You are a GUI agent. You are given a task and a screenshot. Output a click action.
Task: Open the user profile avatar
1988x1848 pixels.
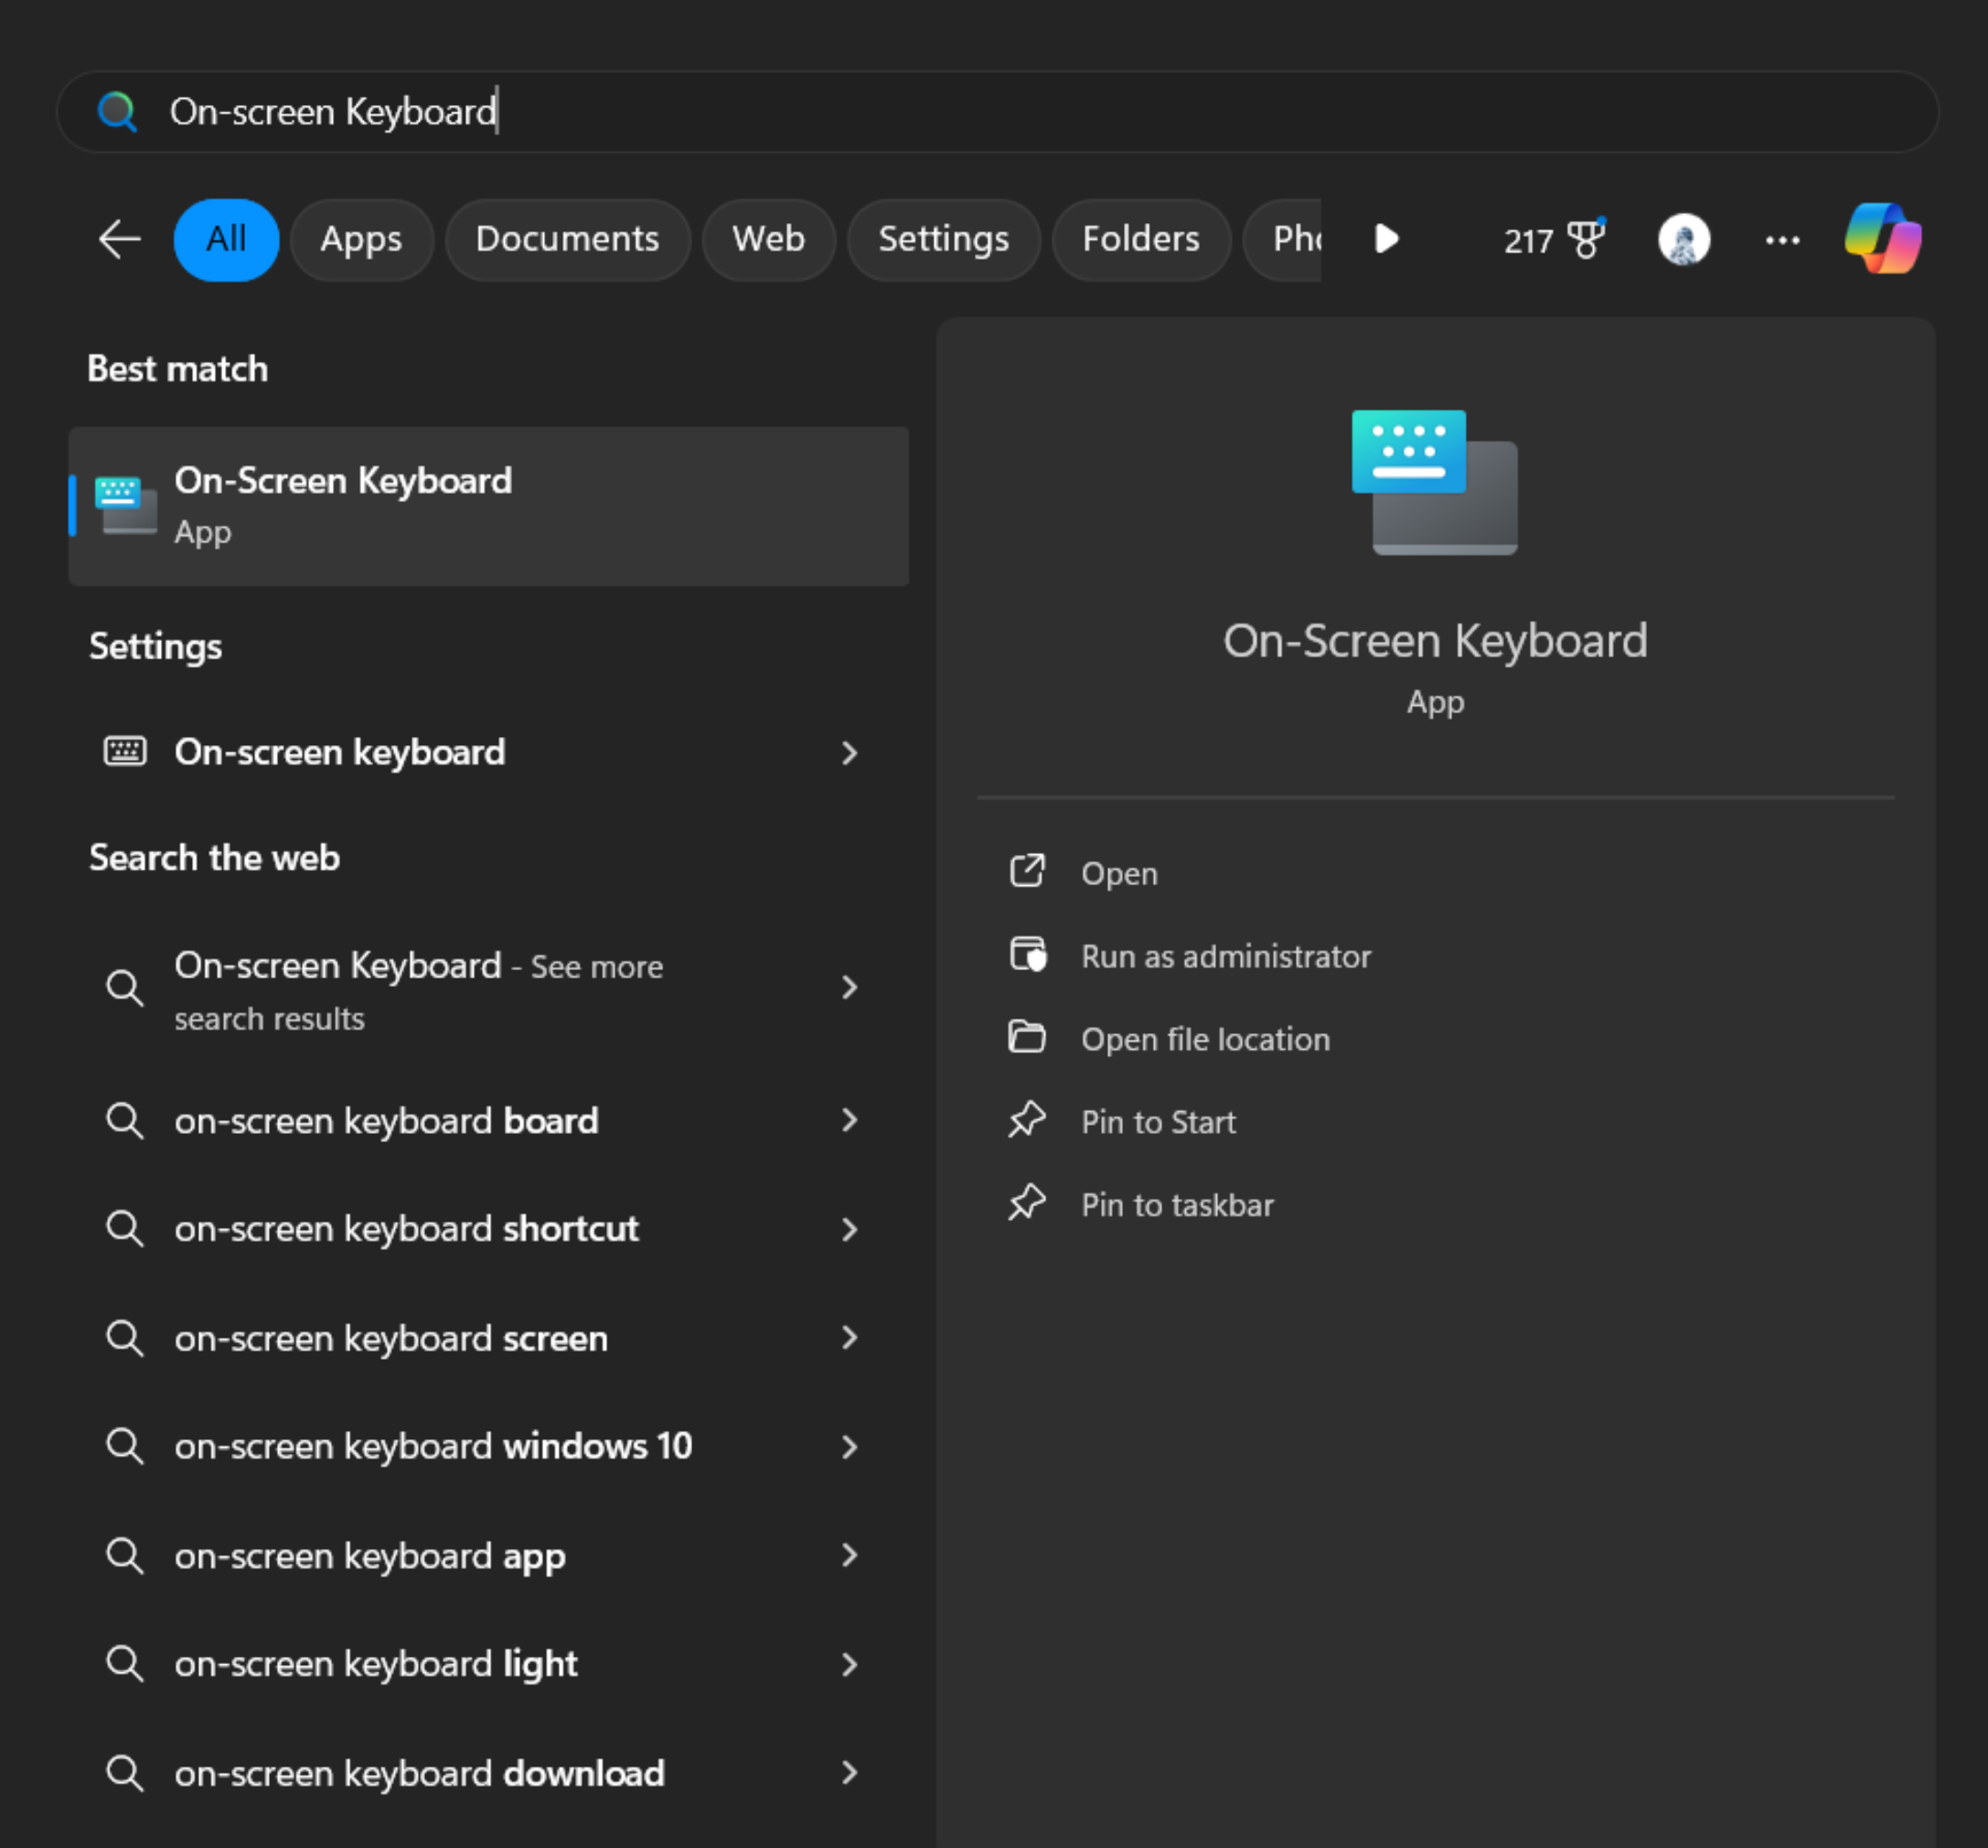[x=1684, y=240]
